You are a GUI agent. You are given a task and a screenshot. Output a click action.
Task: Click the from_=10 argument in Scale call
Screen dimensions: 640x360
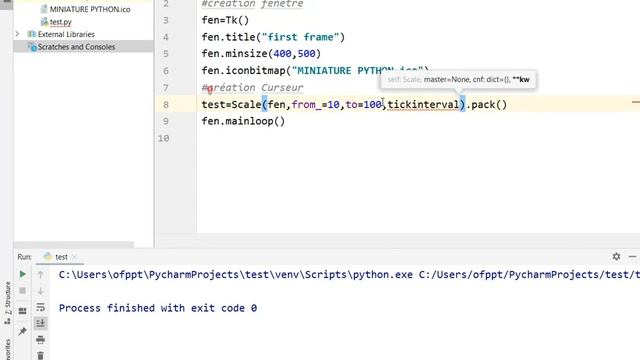(x=316, y=104)
